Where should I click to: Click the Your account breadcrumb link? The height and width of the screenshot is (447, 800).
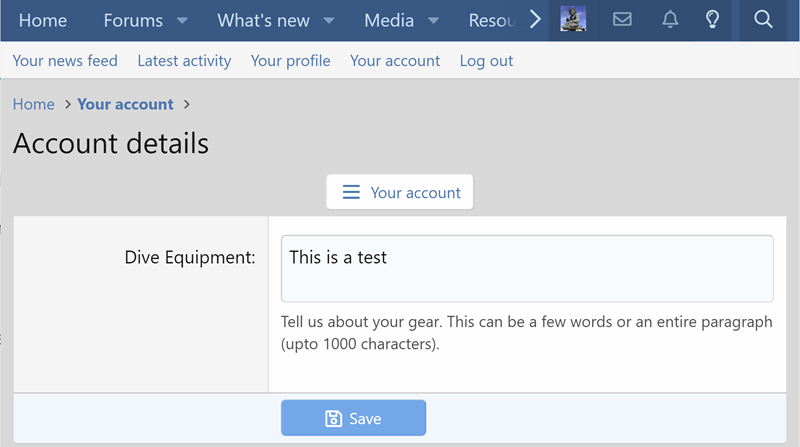click(126, 104)
